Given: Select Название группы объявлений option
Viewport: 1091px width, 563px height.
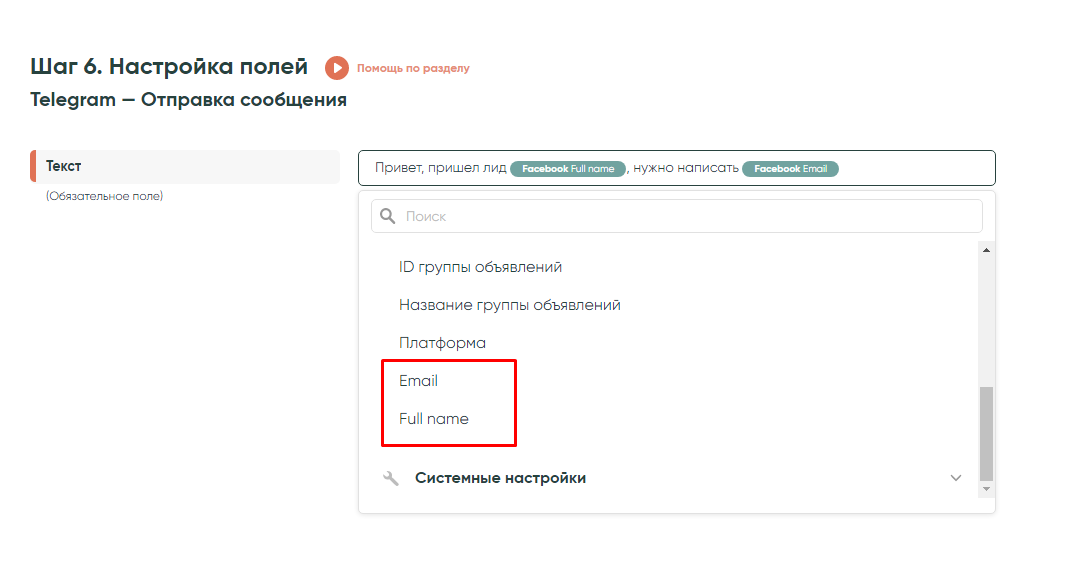Looking at the screenshot, I should [x=509, y=305].
